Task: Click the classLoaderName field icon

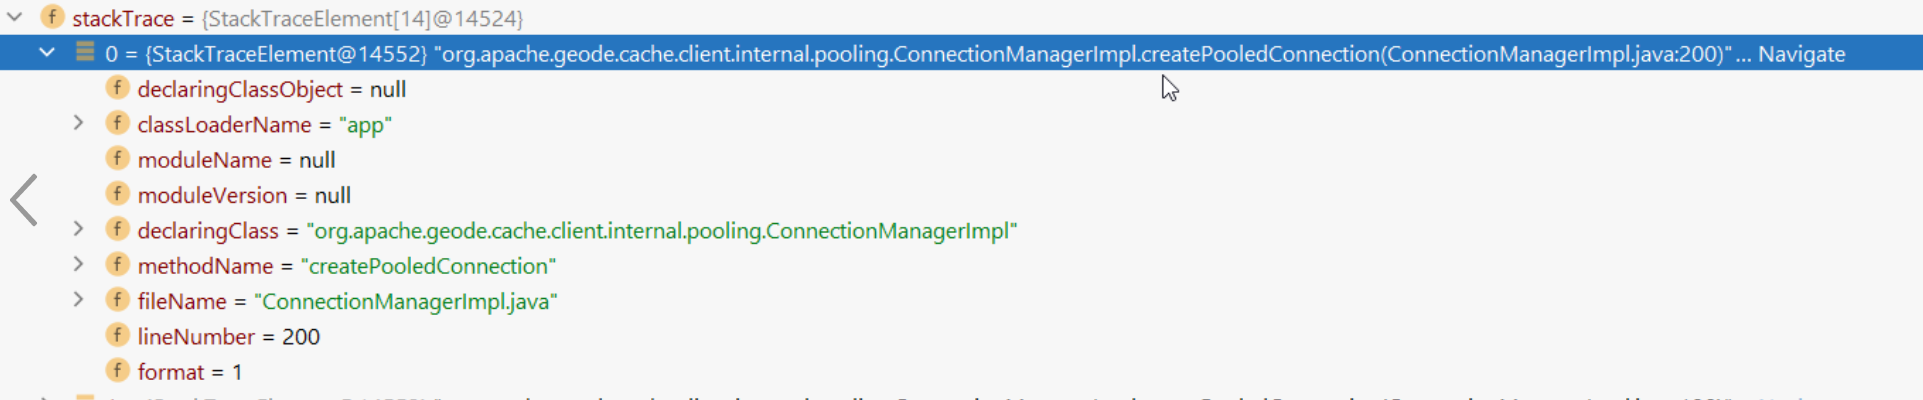Action: pyautogui.click(x=118, y=124)
